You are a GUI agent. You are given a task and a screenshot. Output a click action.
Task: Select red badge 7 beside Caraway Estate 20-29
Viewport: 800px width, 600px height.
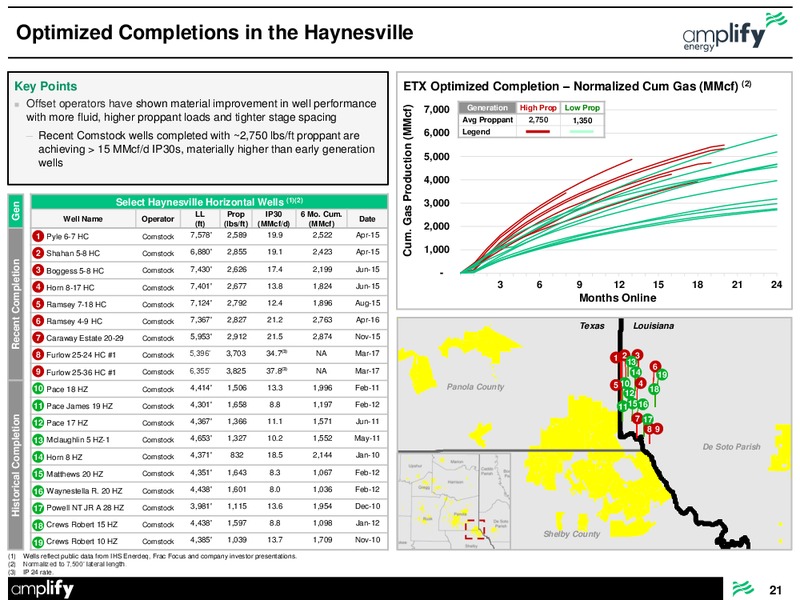point(38,338)
